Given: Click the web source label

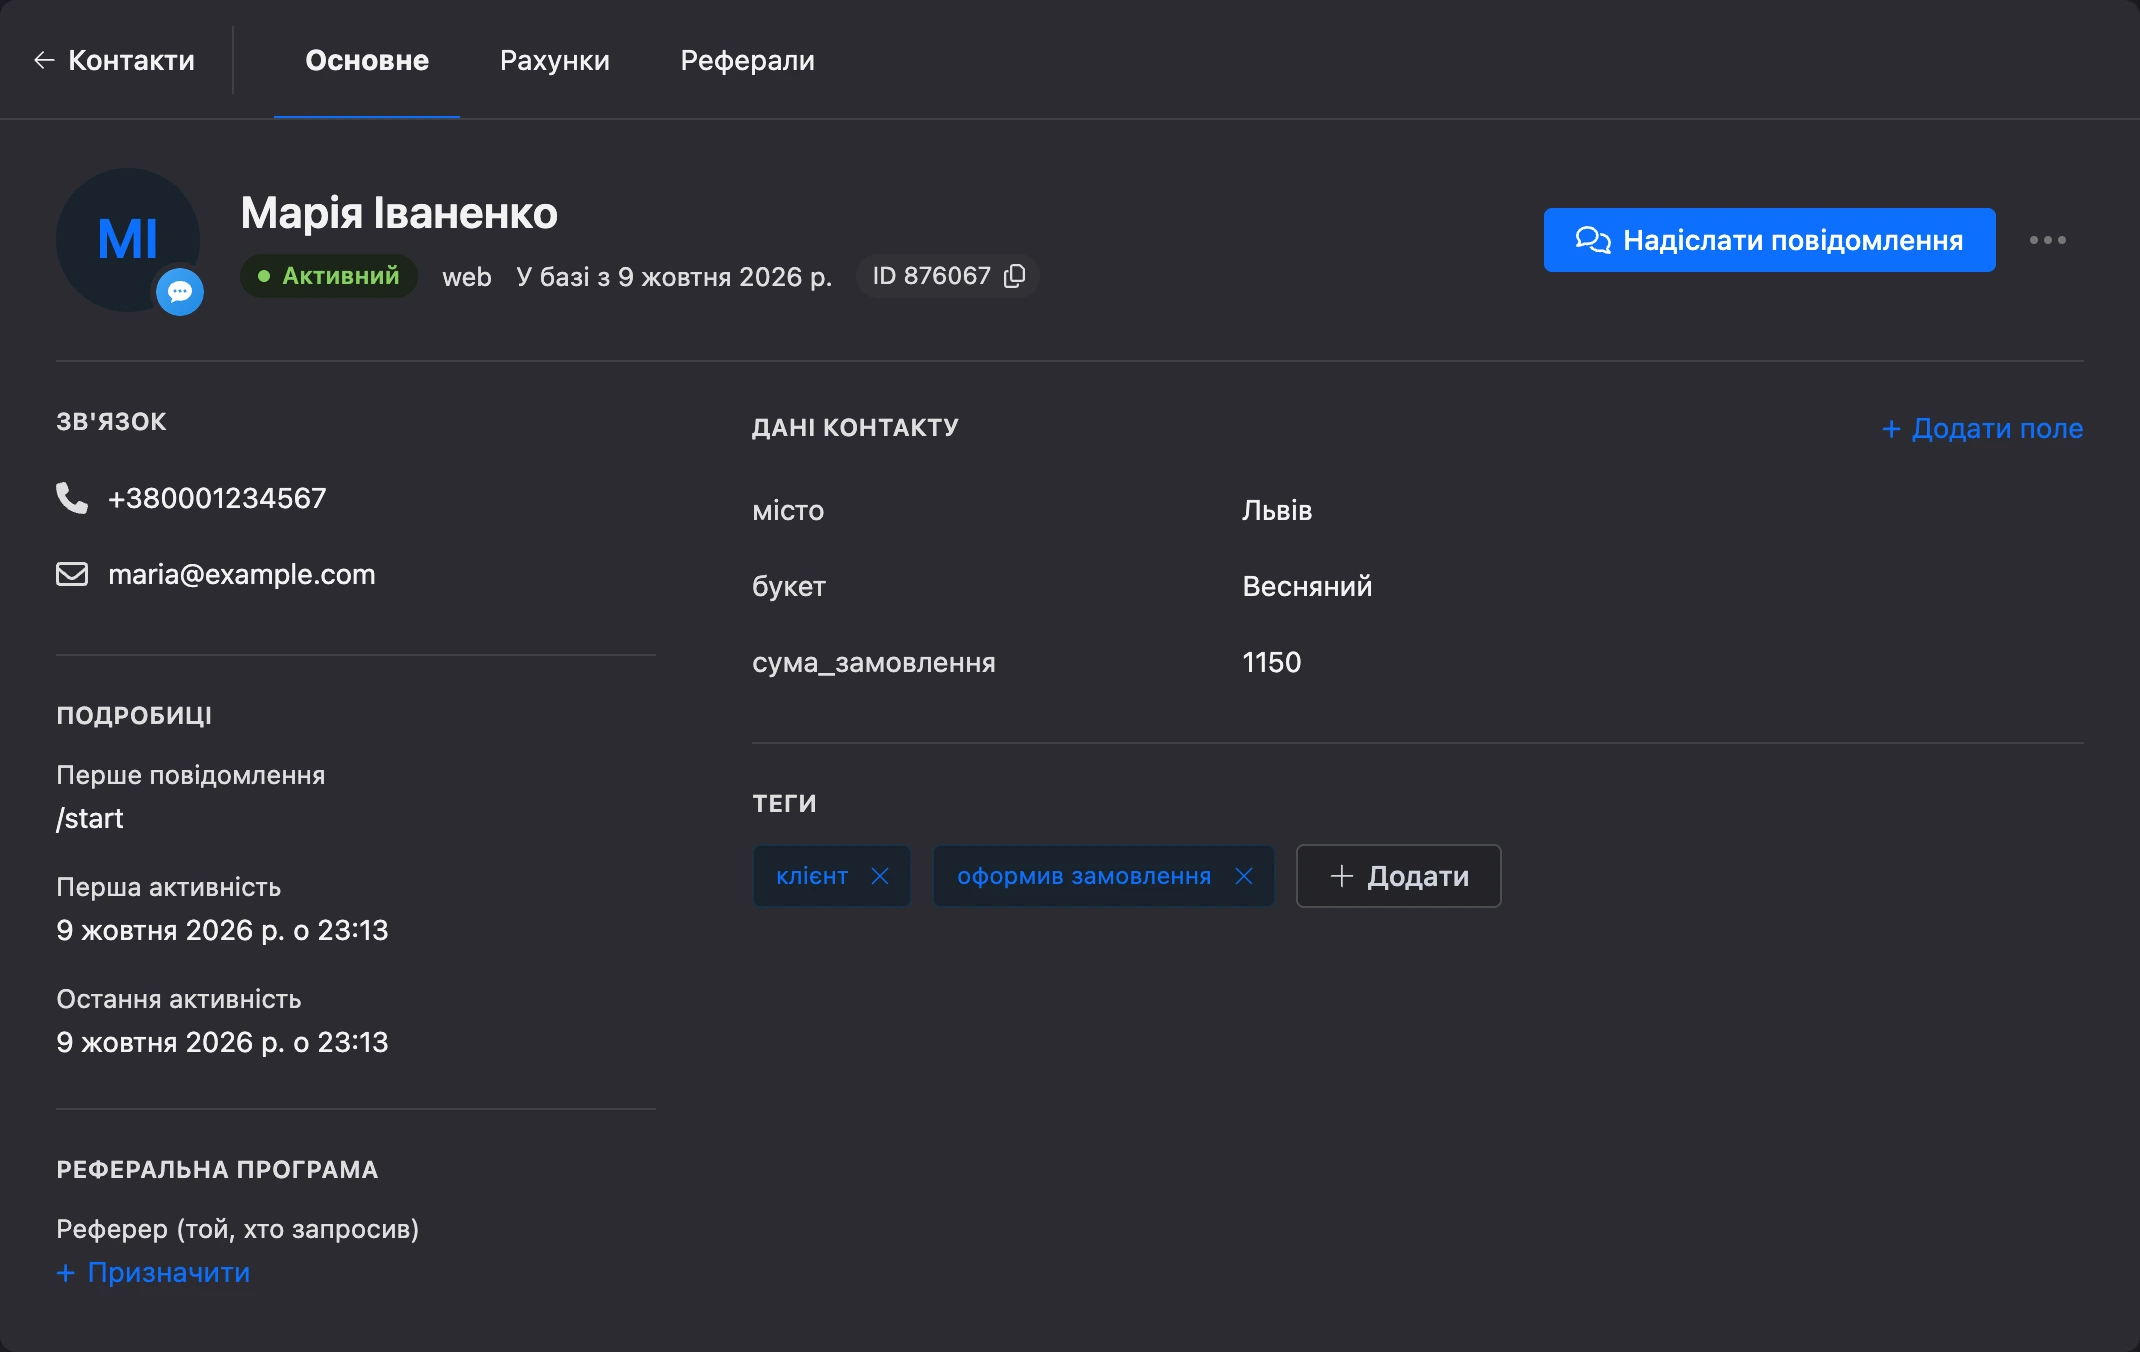Looking at the screenshot, I should [467, 277].
